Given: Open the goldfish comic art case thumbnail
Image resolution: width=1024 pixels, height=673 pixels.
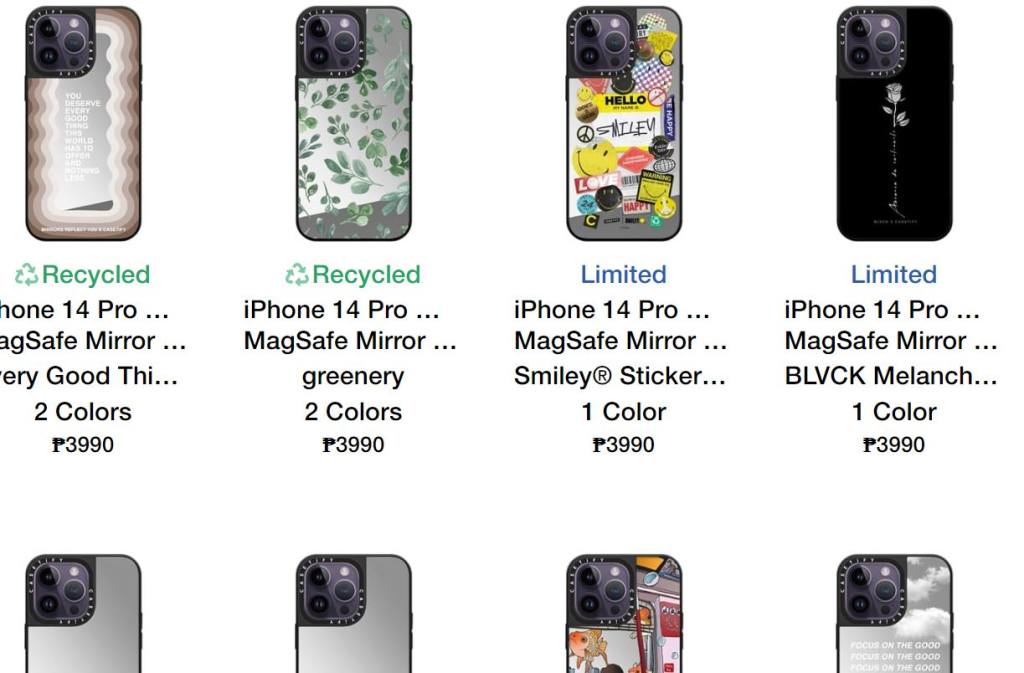Looking at the screenshot, I should [624, 614].
